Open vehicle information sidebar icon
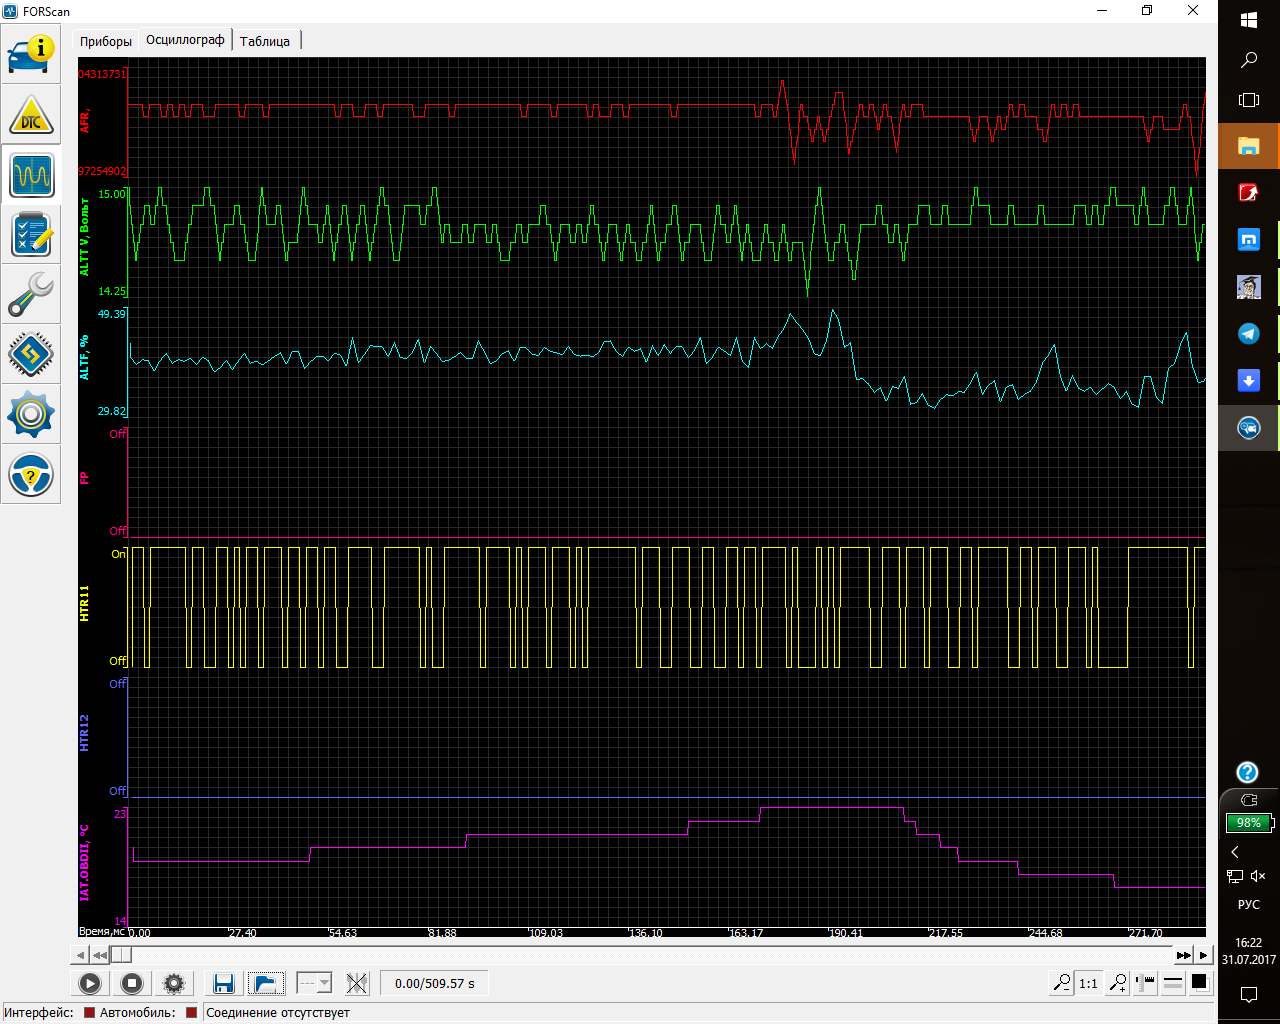This screenshot has height=1024, width=1280. click(31, 55)
